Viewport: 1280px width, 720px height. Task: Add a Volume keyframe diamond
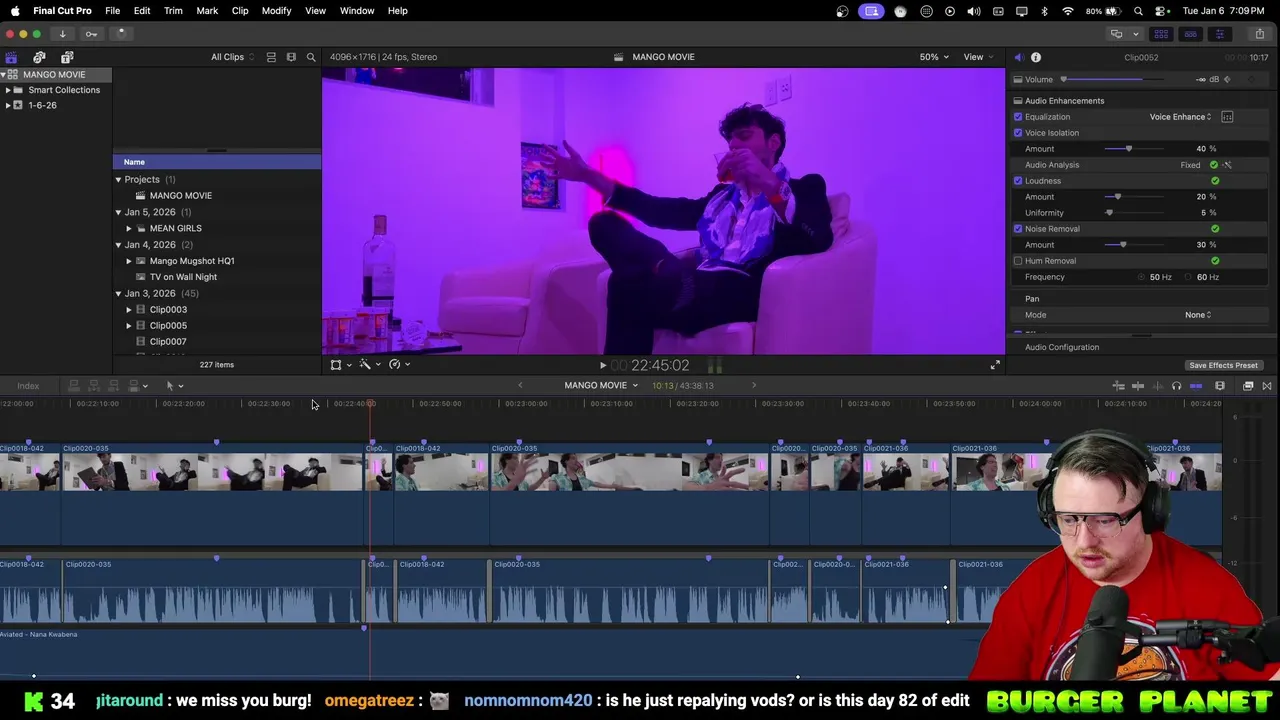pyautogui.click(x=1227, y=79)
